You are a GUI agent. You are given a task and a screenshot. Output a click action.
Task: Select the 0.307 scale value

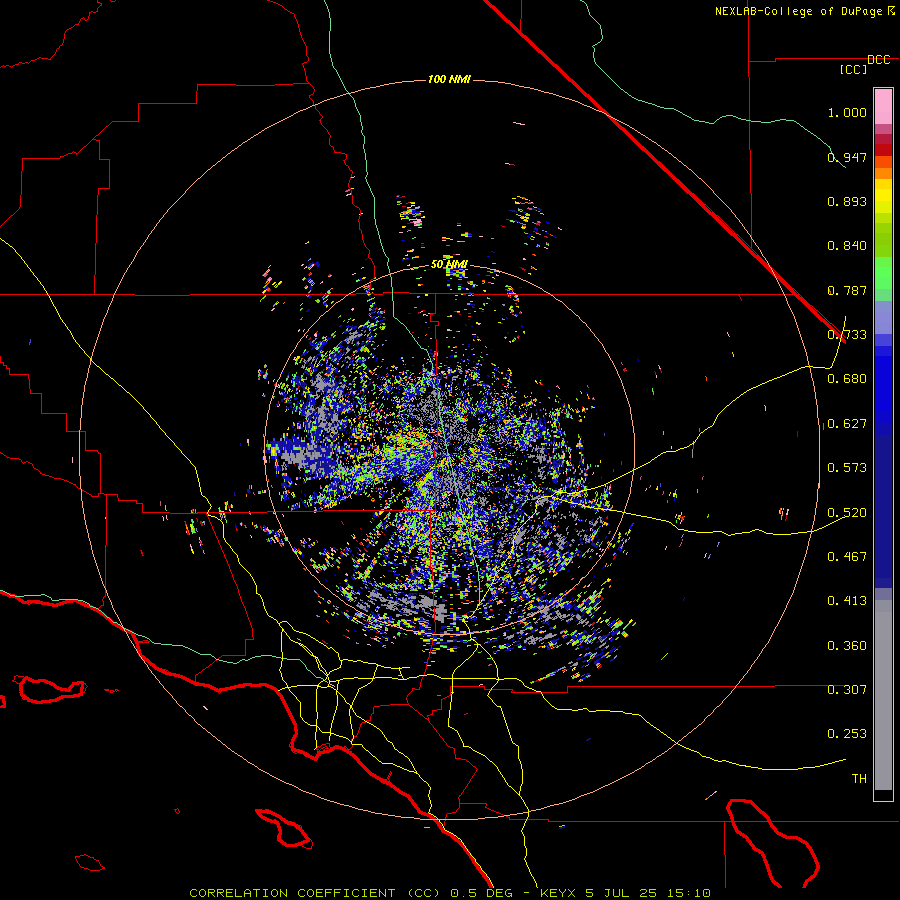pos(847,690)
